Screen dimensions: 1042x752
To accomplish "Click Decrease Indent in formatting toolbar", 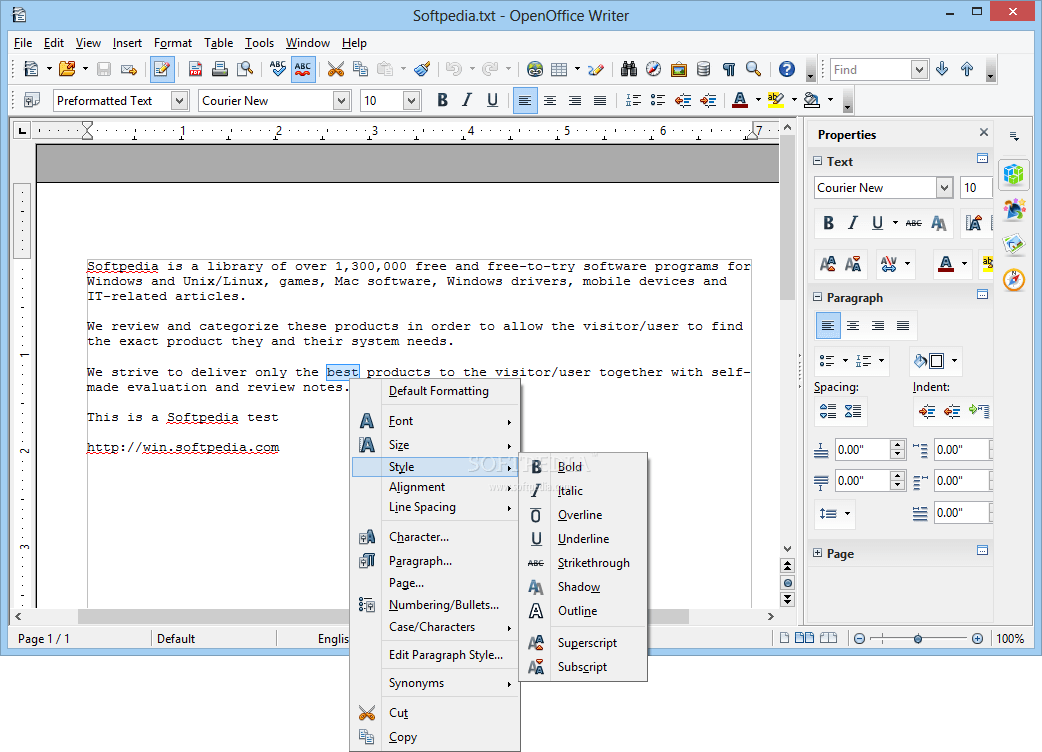I will click(683, 100).
